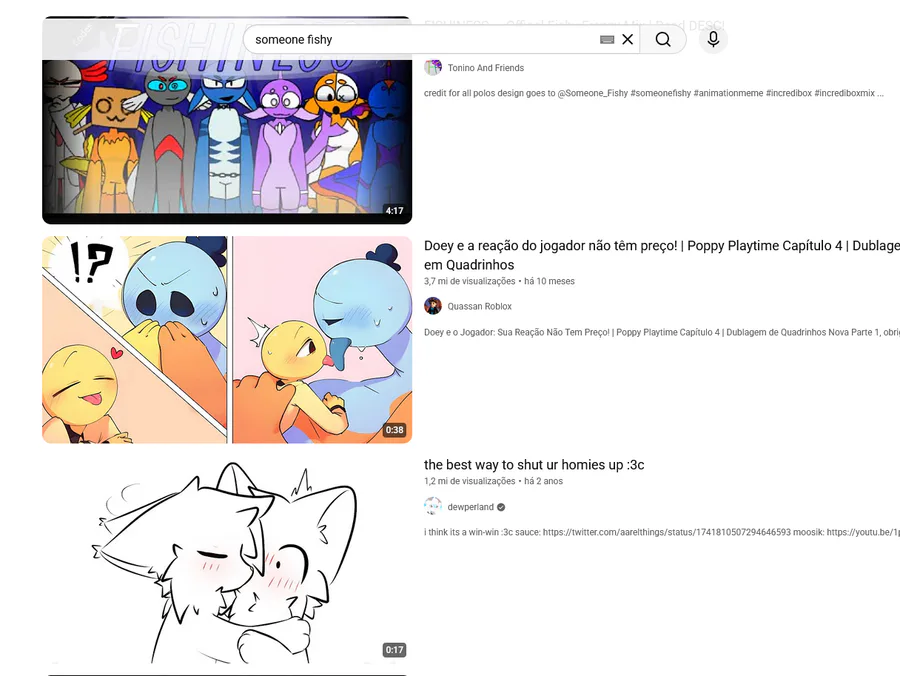Click description 'Doey e o Jogador: Sua Reação'

click(x=662, y=332)
